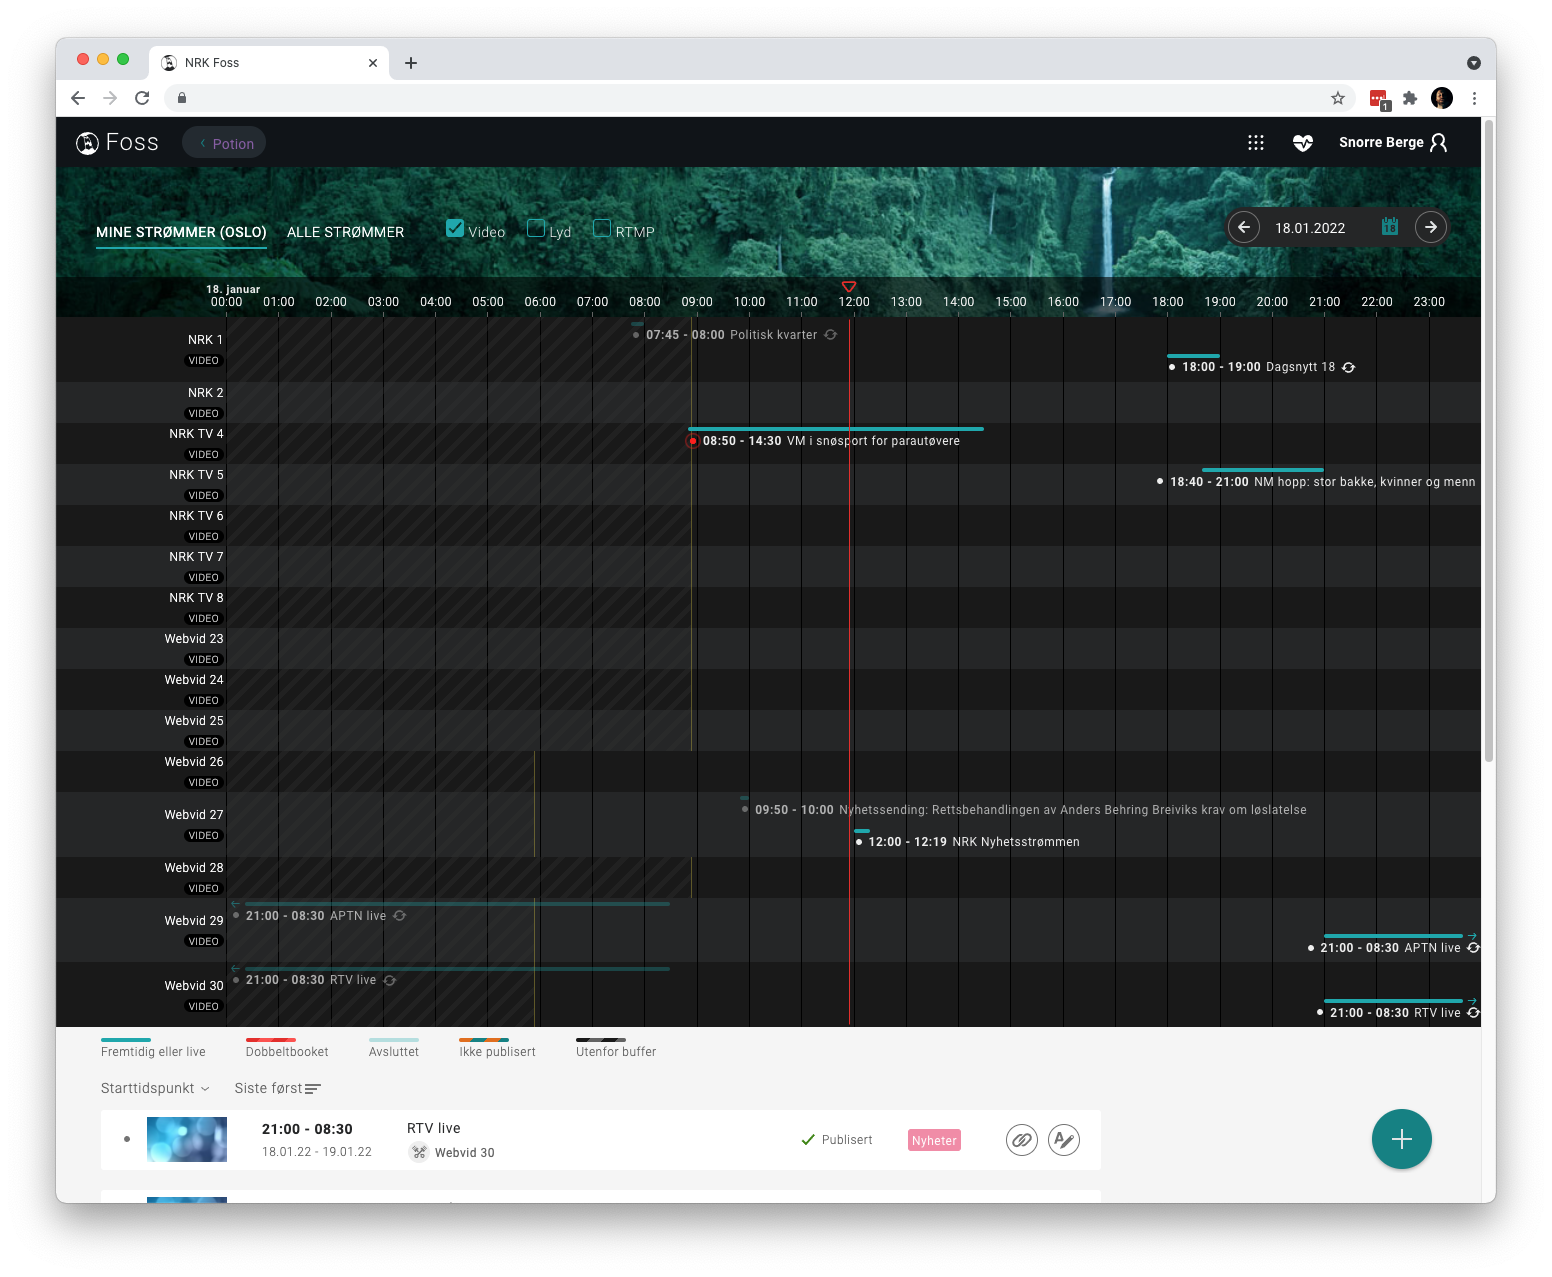Select the Webvid 30 channel label
This screenshot has width=1552, height=1277.
tap(194, 986)
